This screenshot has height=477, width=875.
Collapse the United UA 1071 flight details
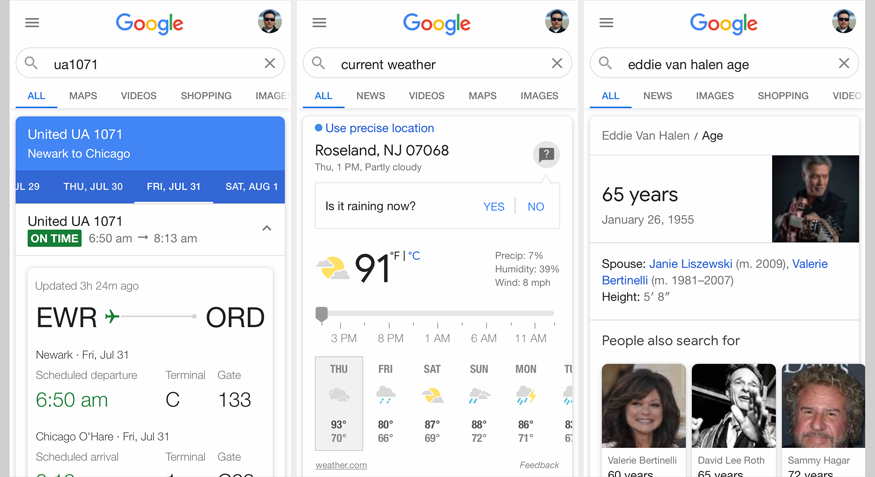(x=267, y=228)
